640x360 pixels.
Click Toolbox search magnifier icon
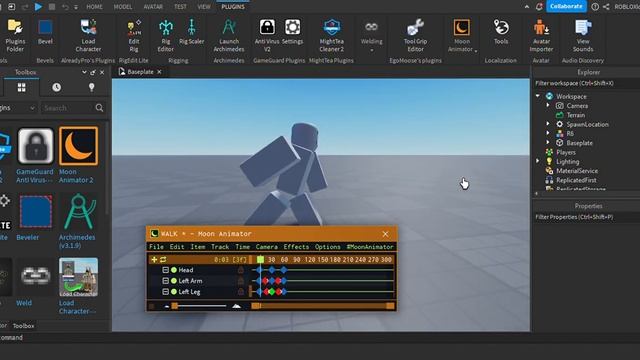click(99, 108)
